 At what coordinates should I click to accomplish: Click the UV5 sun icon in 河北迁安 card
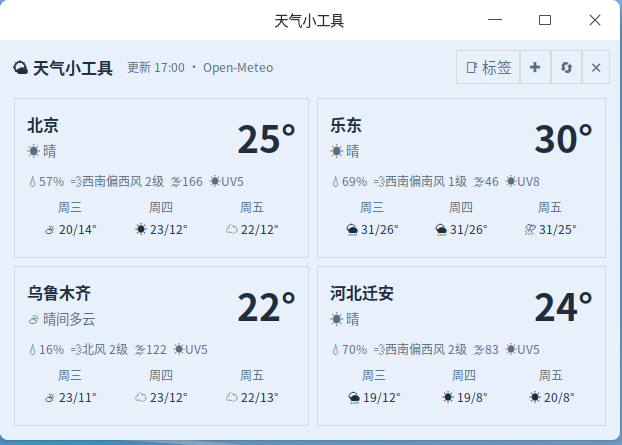coord(511,349)
